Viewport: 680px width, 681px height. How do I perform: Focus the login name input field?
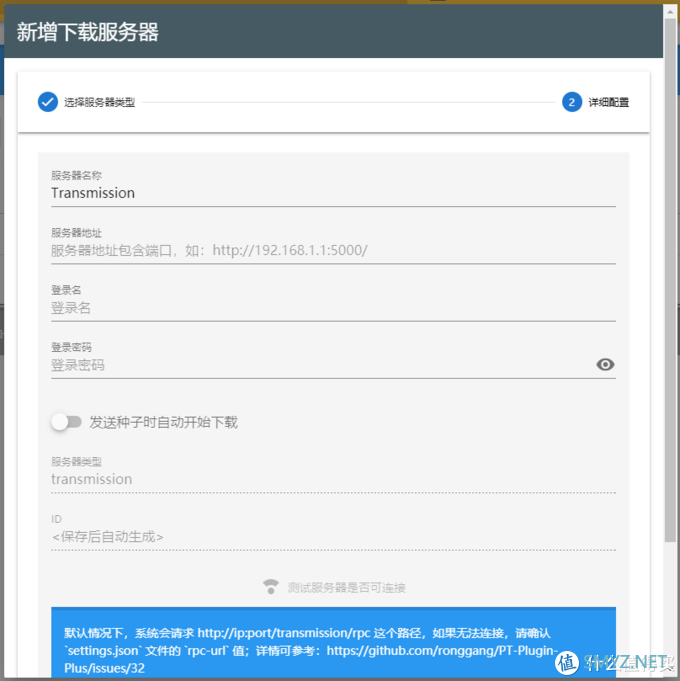[333, 308]
